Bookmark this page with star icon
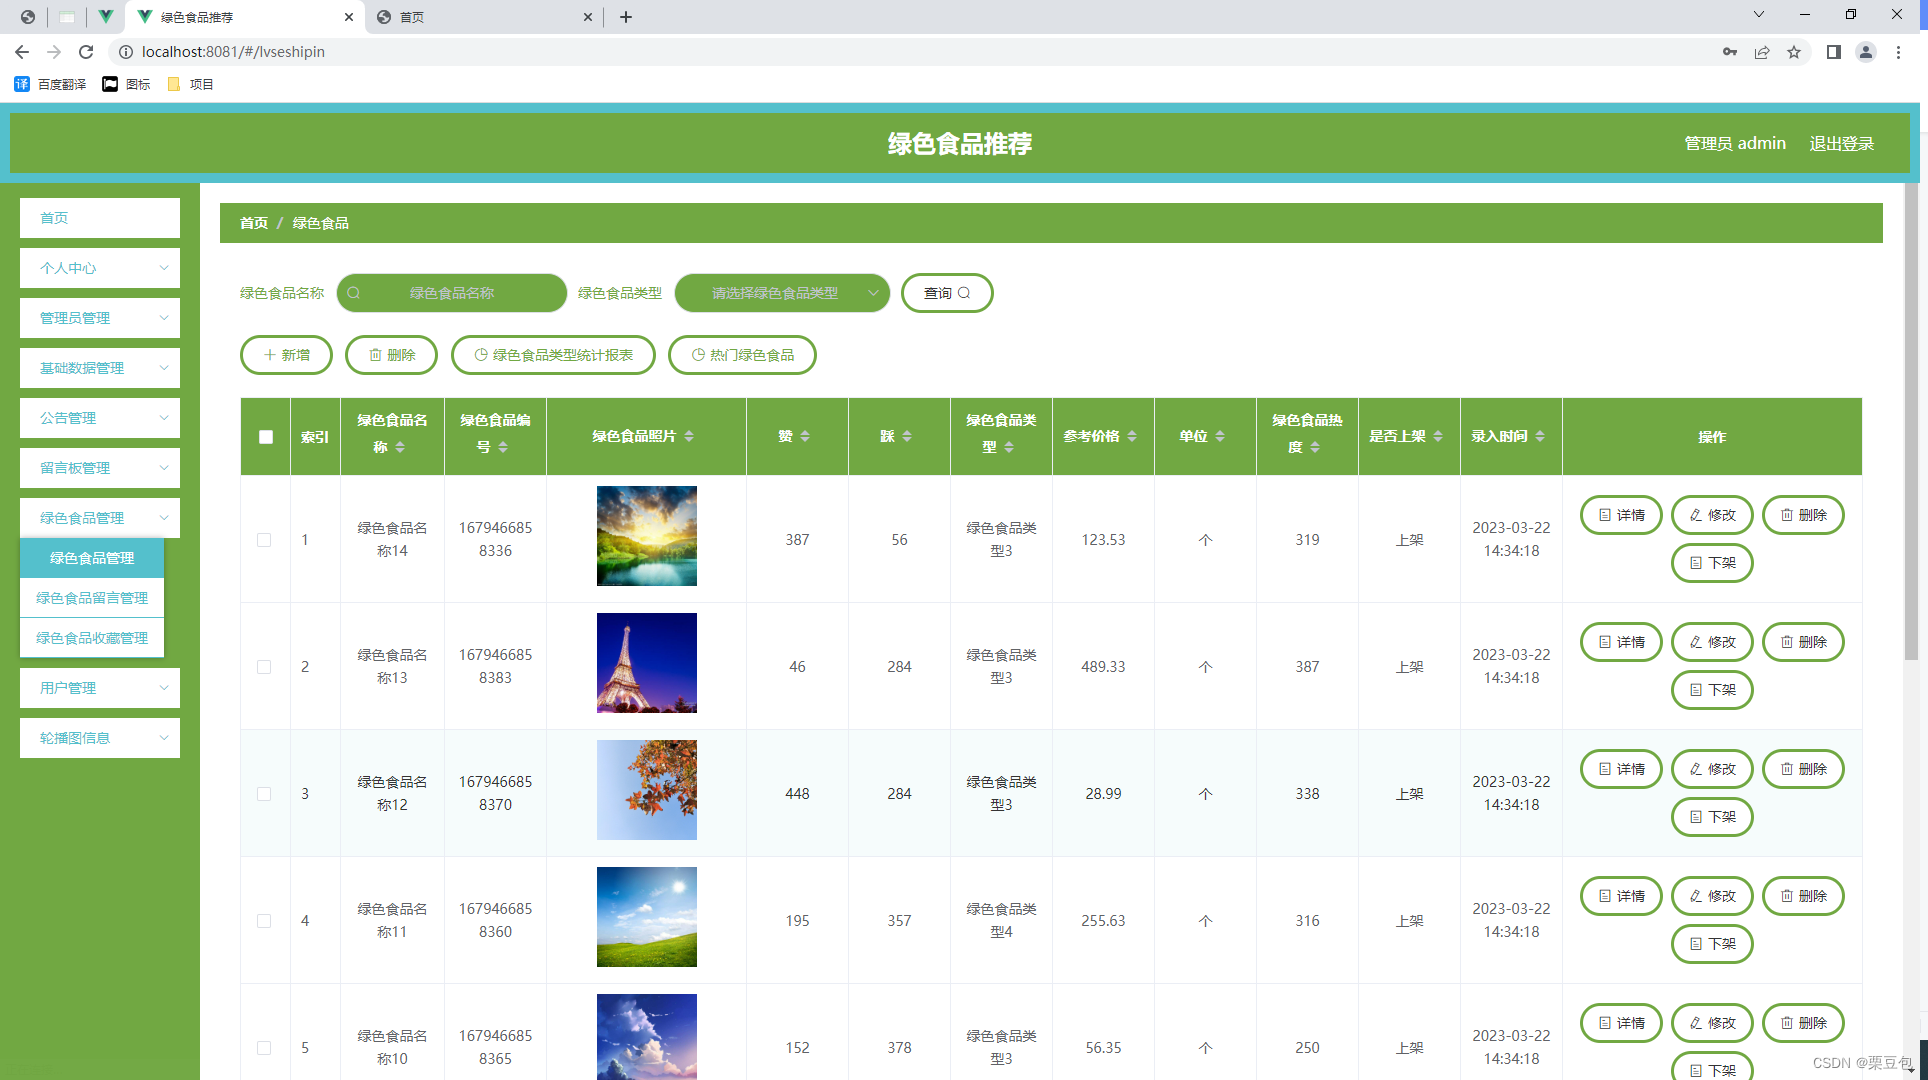This screenshot has width=1928, height=1080. 1794,52
